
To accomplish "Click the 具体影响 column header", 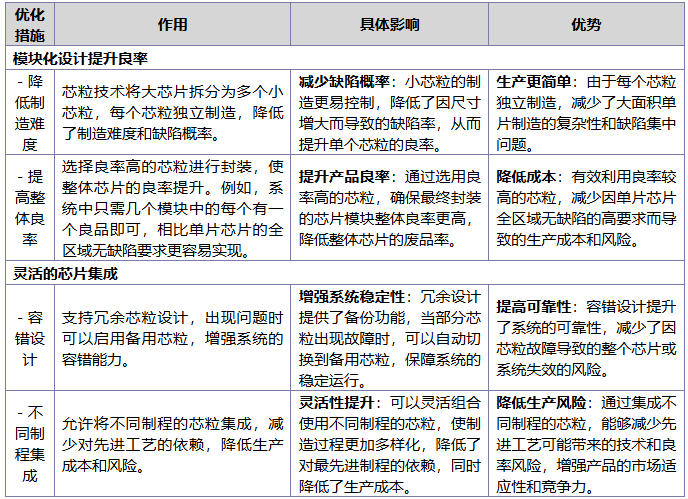I will (x=389, y=25).
